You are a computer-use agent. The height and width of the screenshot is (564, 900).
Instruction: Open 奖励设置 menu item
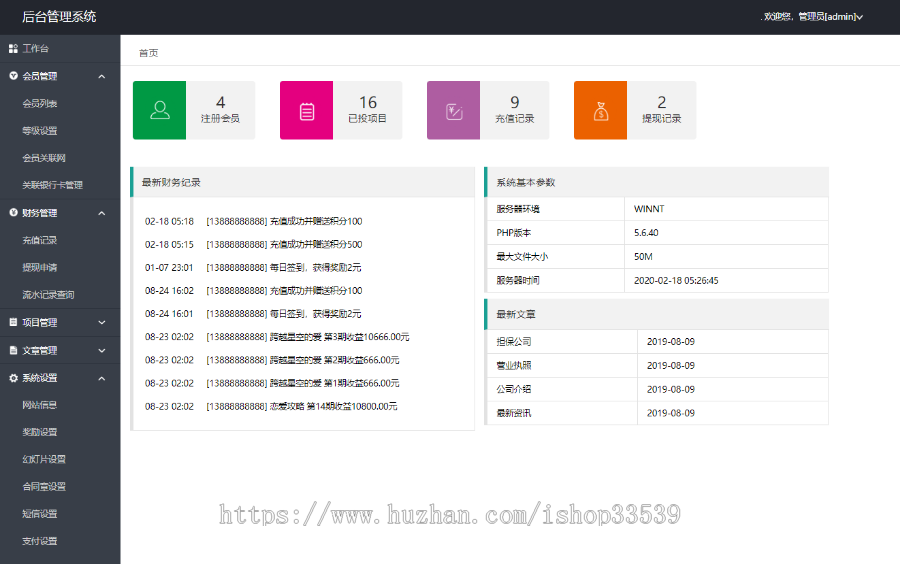click(40, 432)
